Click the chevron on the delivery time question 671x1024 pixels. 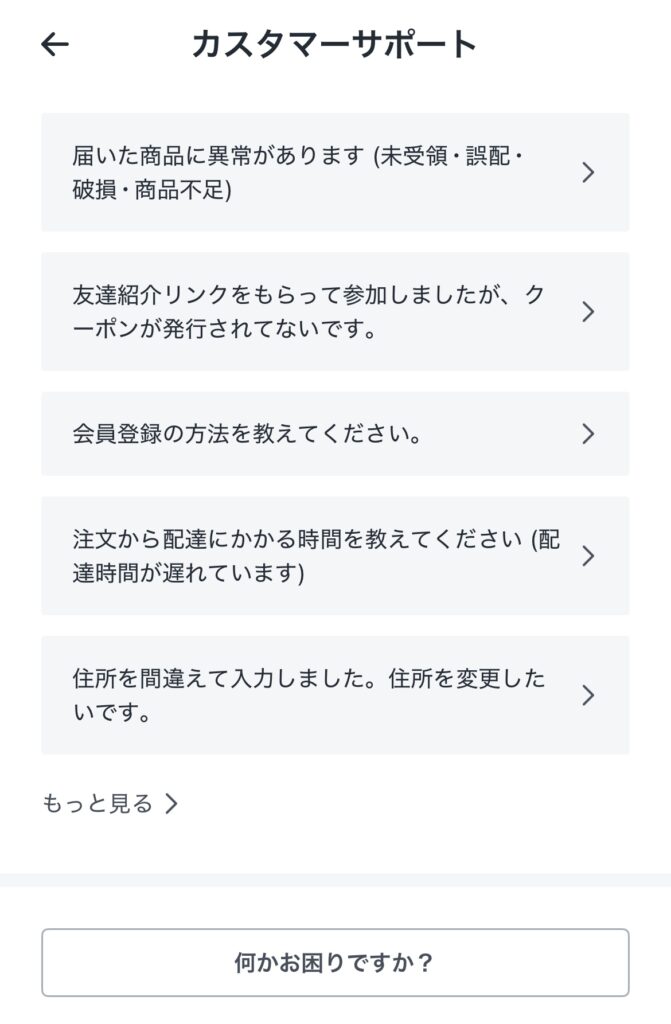click(588, 556)
